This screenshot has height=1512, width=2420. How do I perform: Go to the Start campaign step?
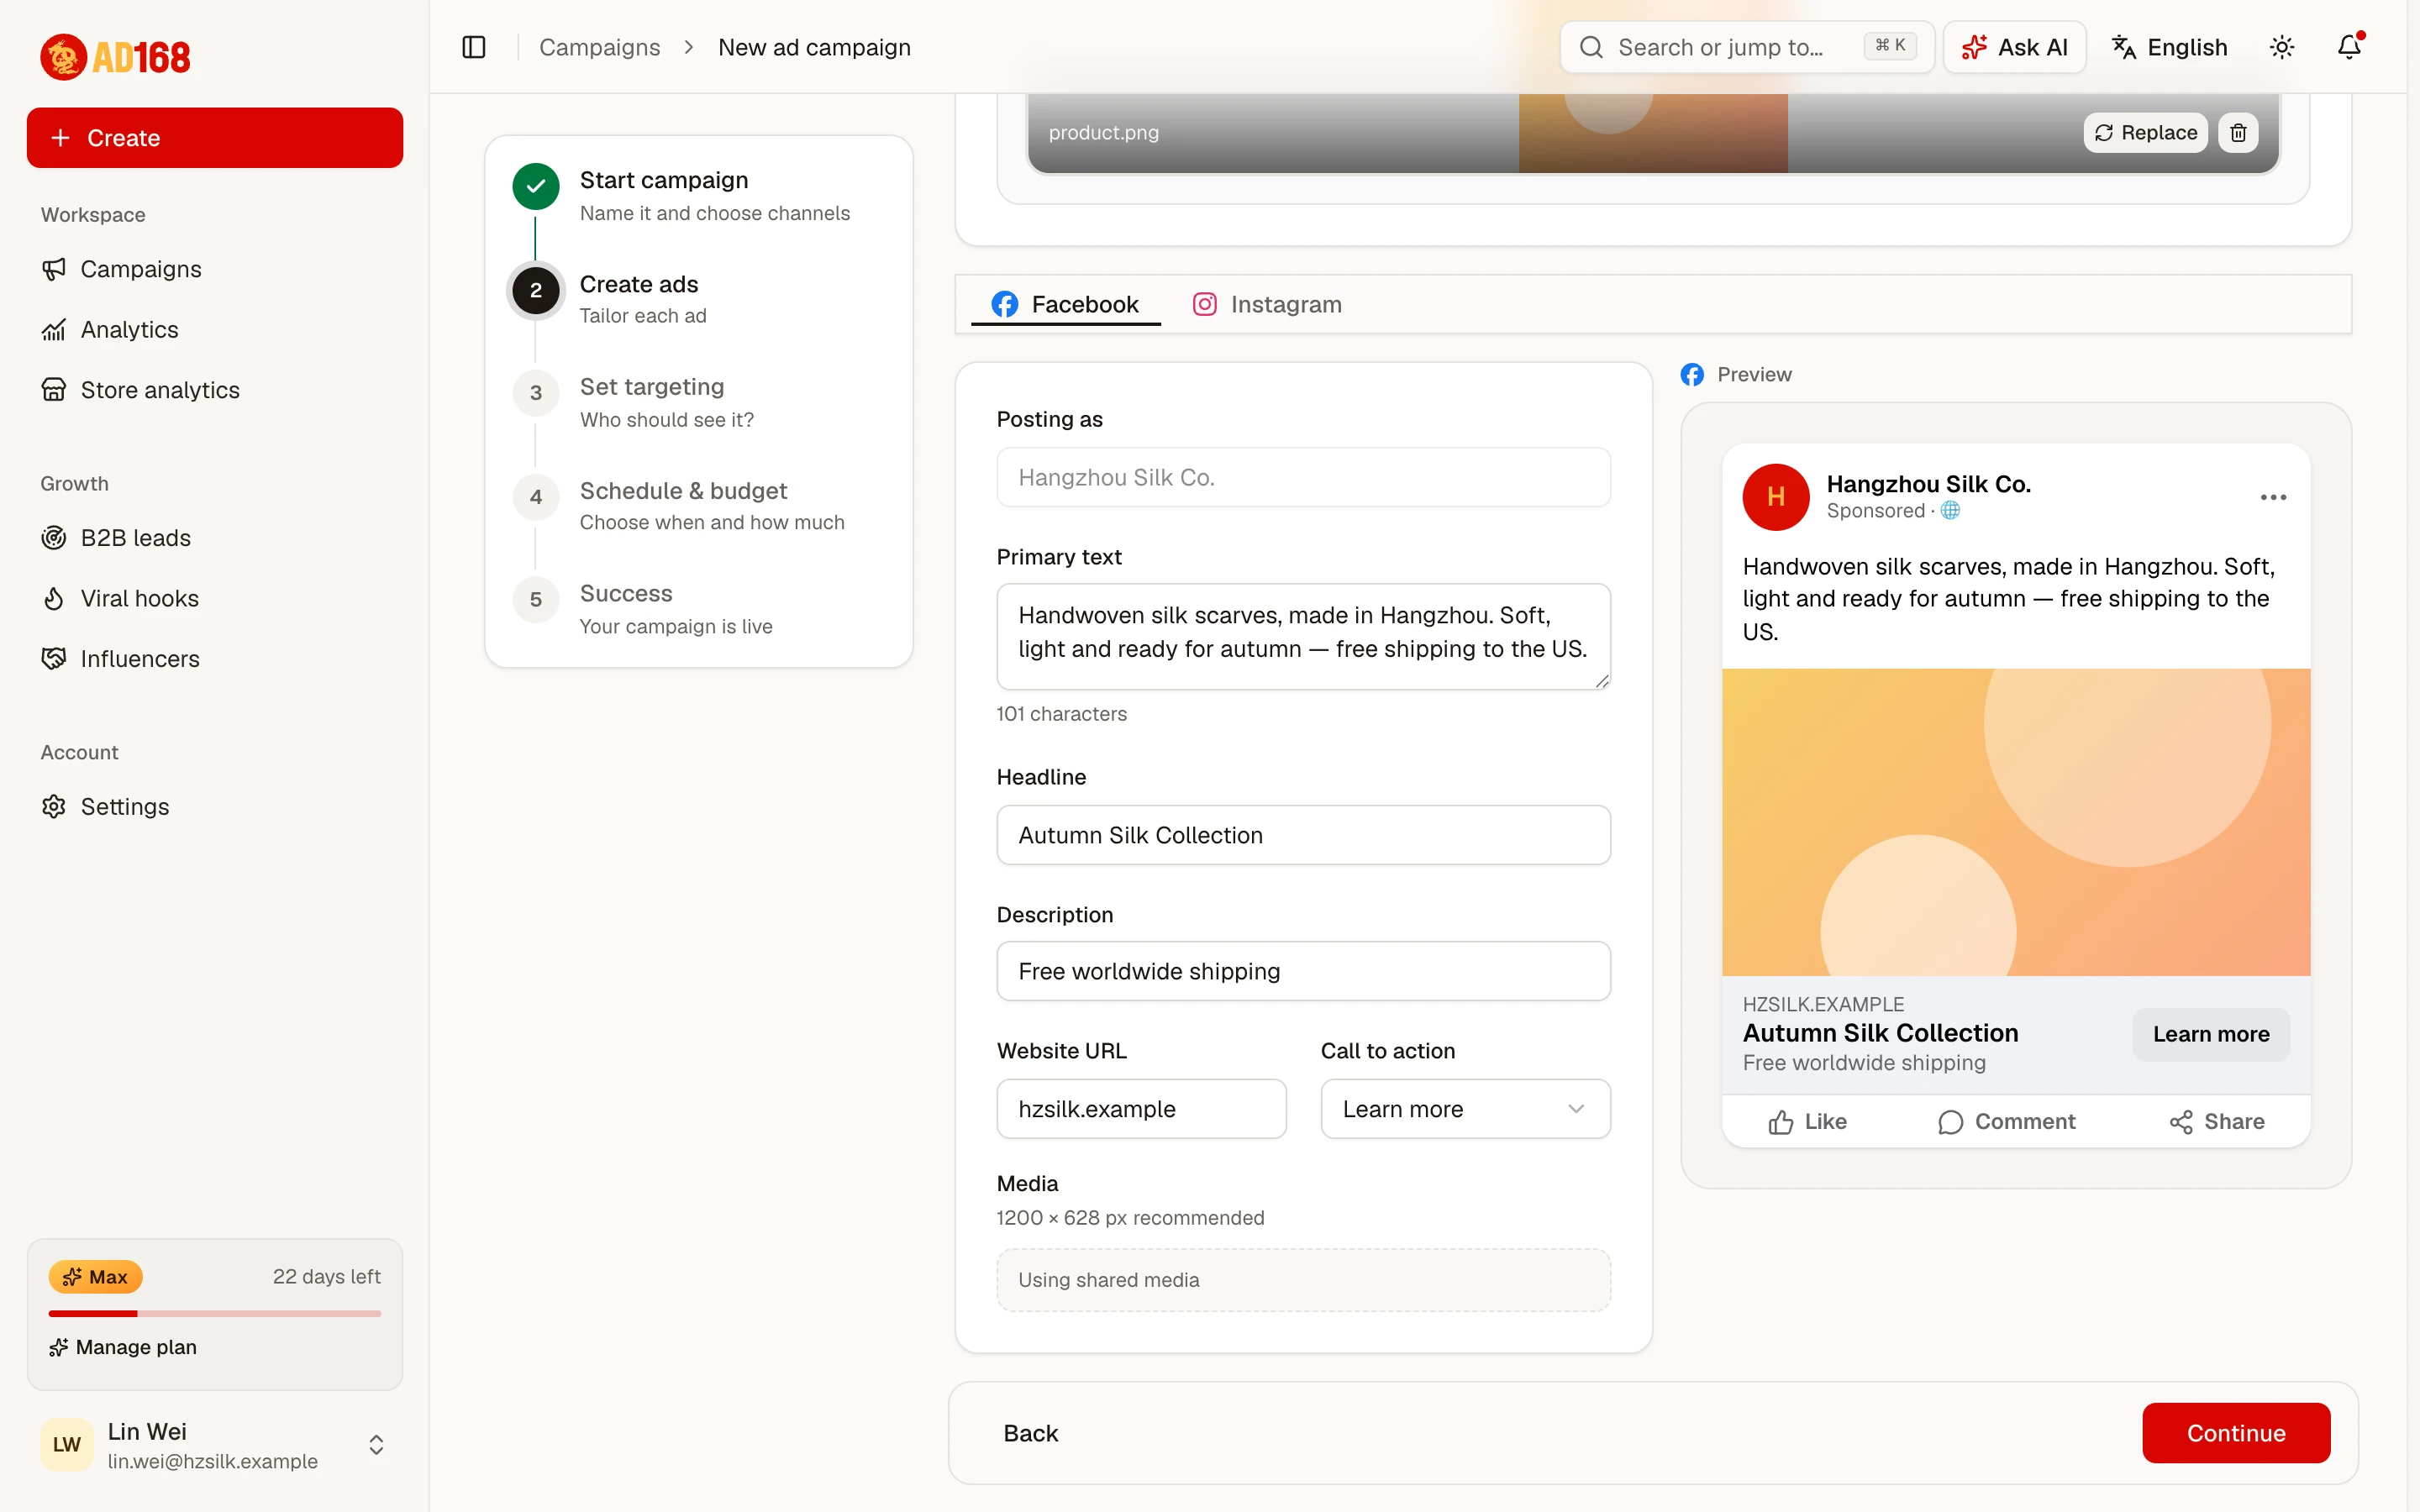pos(698,195)
